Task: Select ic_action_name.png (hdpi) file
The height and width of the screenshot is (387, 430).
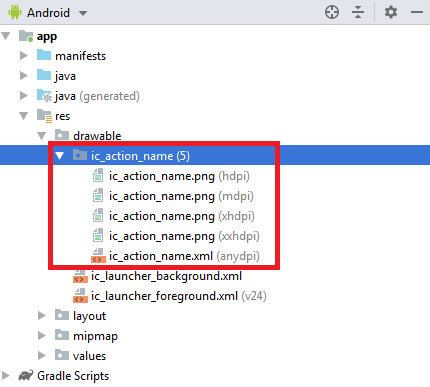Action: [179, 176]
